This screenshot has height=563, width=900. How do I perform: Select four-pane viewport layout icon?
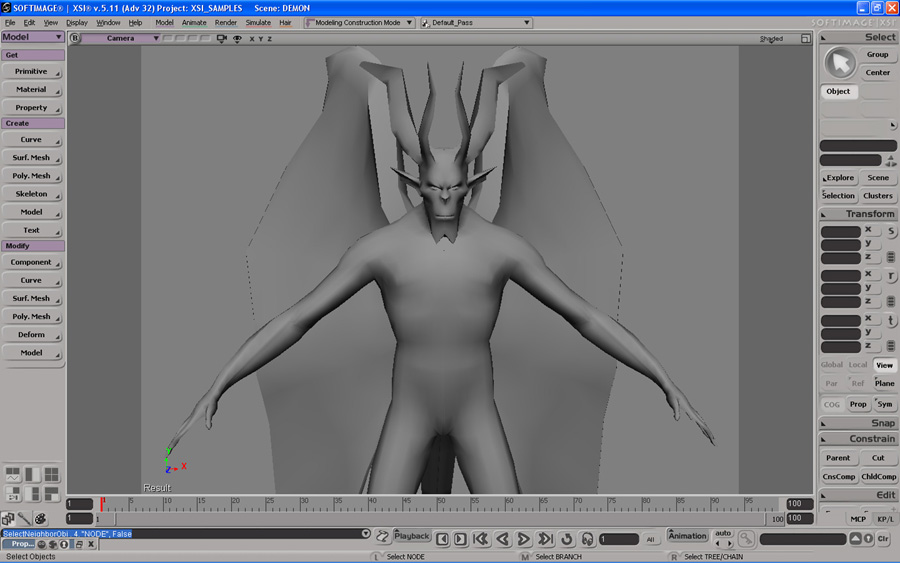[x=52, y=474]
